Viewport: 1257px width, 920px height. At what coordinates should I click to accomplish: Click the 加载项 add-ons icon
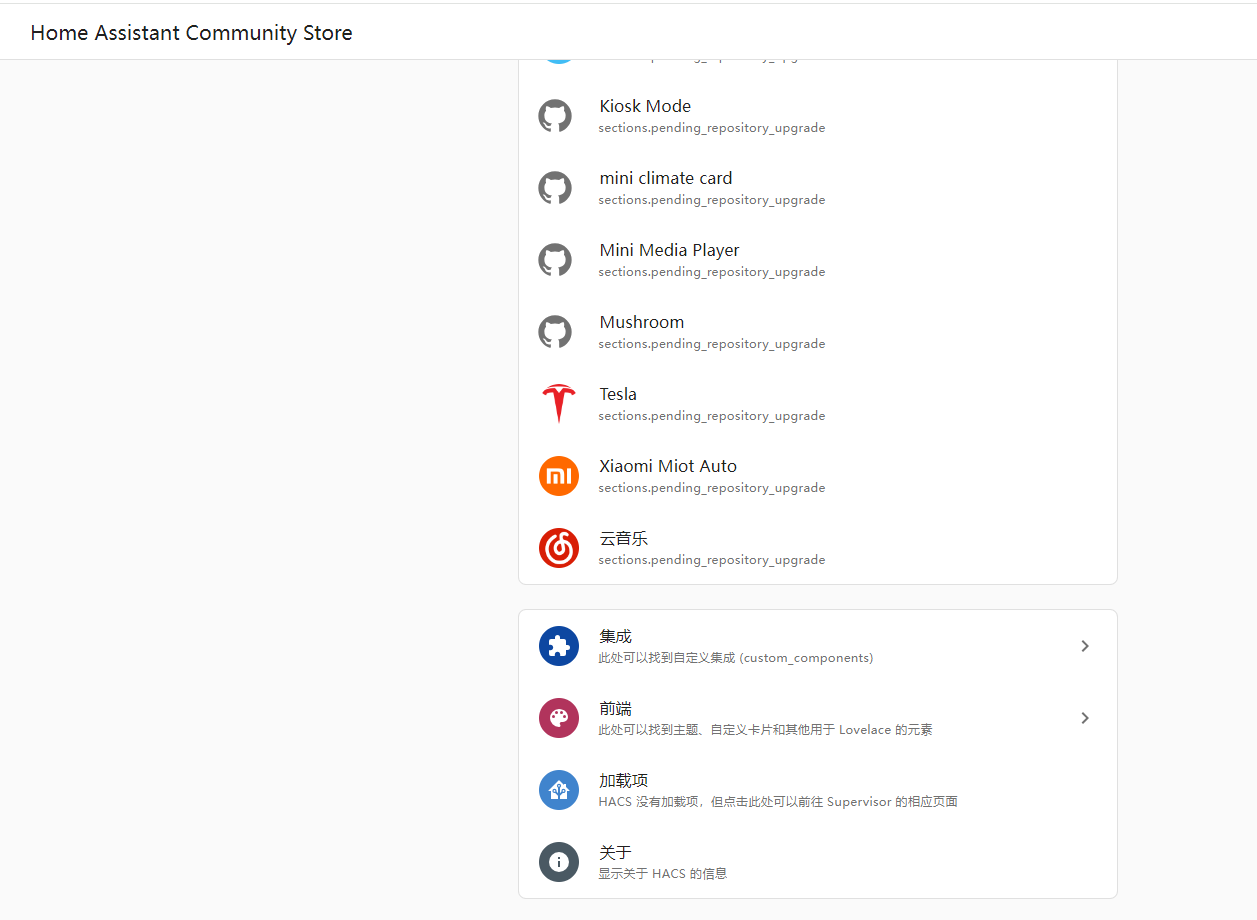point(558,790)
